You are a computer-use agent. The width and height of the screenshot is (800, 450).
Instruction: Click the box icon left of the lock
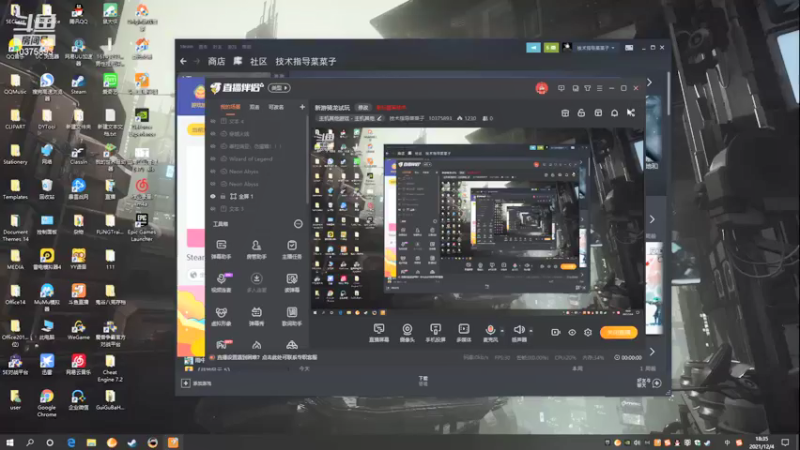(x=565, y=113)
